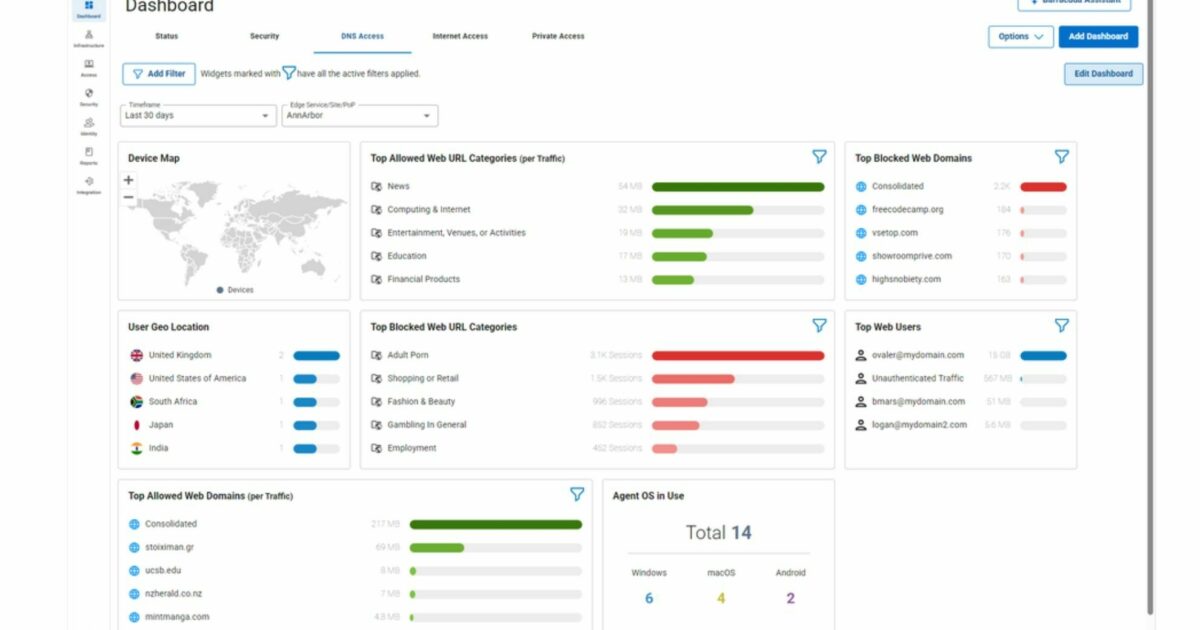Switch to the Status tab

tap(167, 36)
